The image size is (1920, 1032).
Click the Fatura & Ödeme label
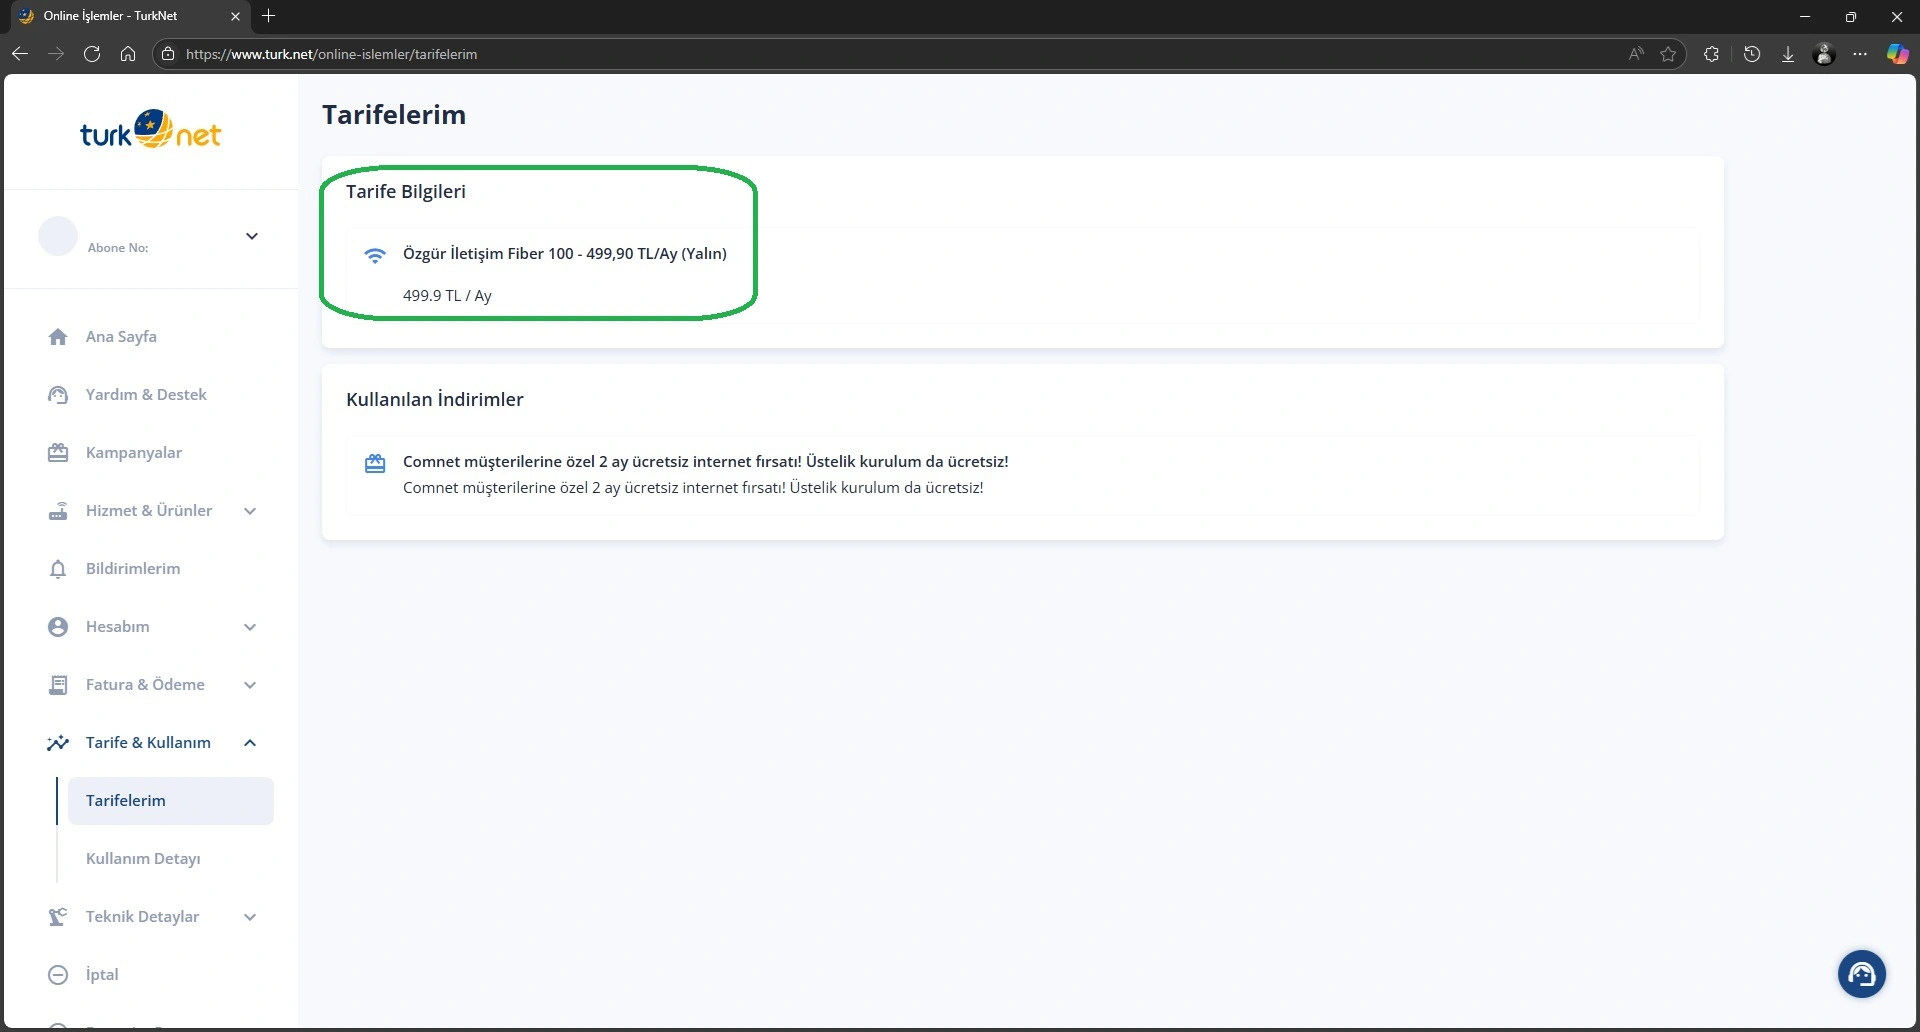click(x=145, y=685)
